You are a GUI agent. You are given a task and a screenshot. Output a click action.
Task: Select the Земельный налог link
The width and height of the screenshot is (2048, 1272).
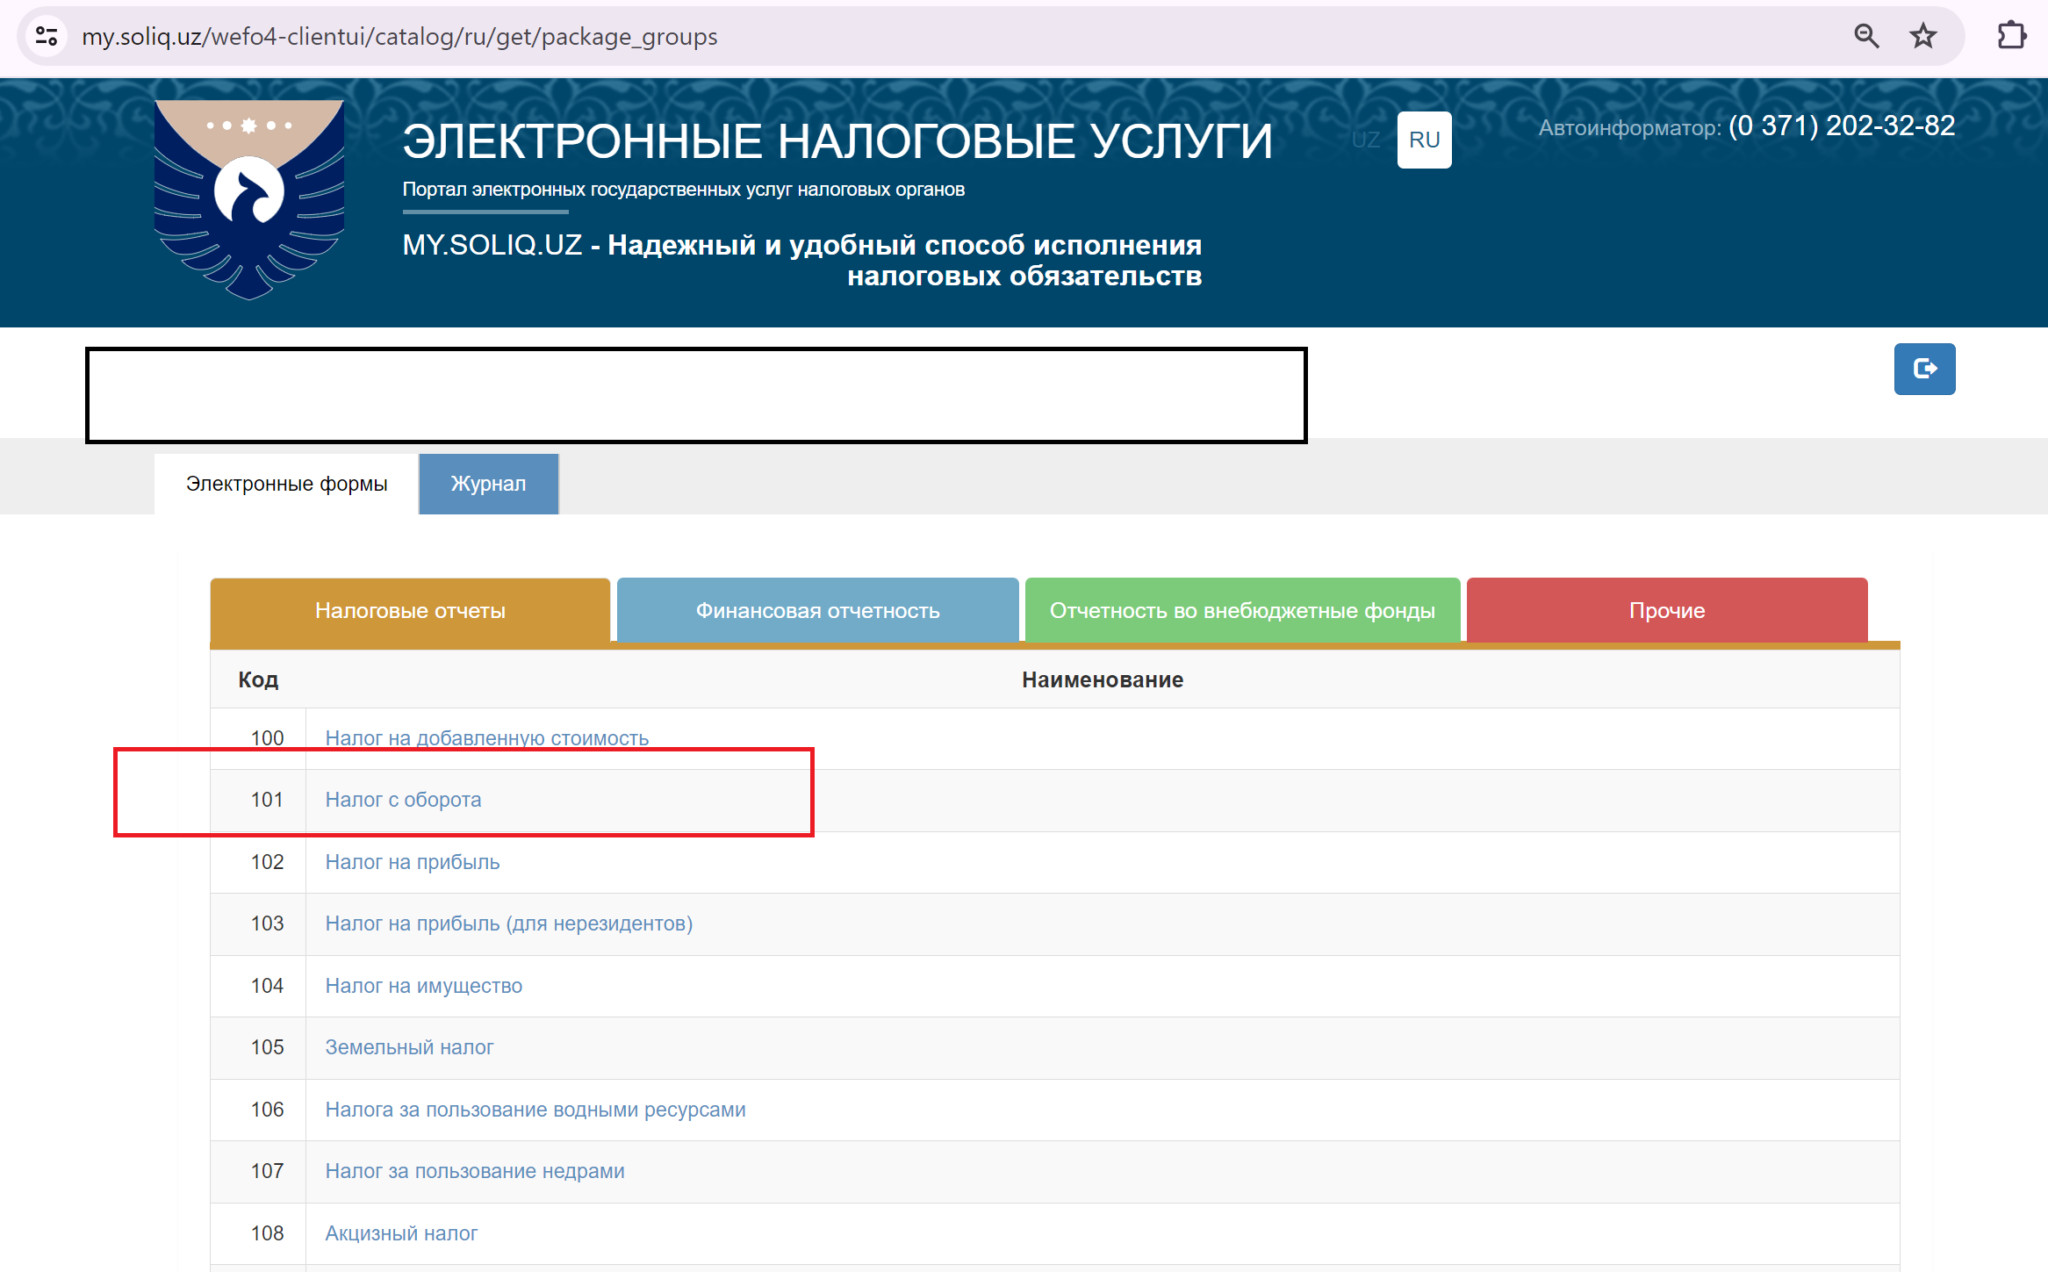tap(409, 1047)
